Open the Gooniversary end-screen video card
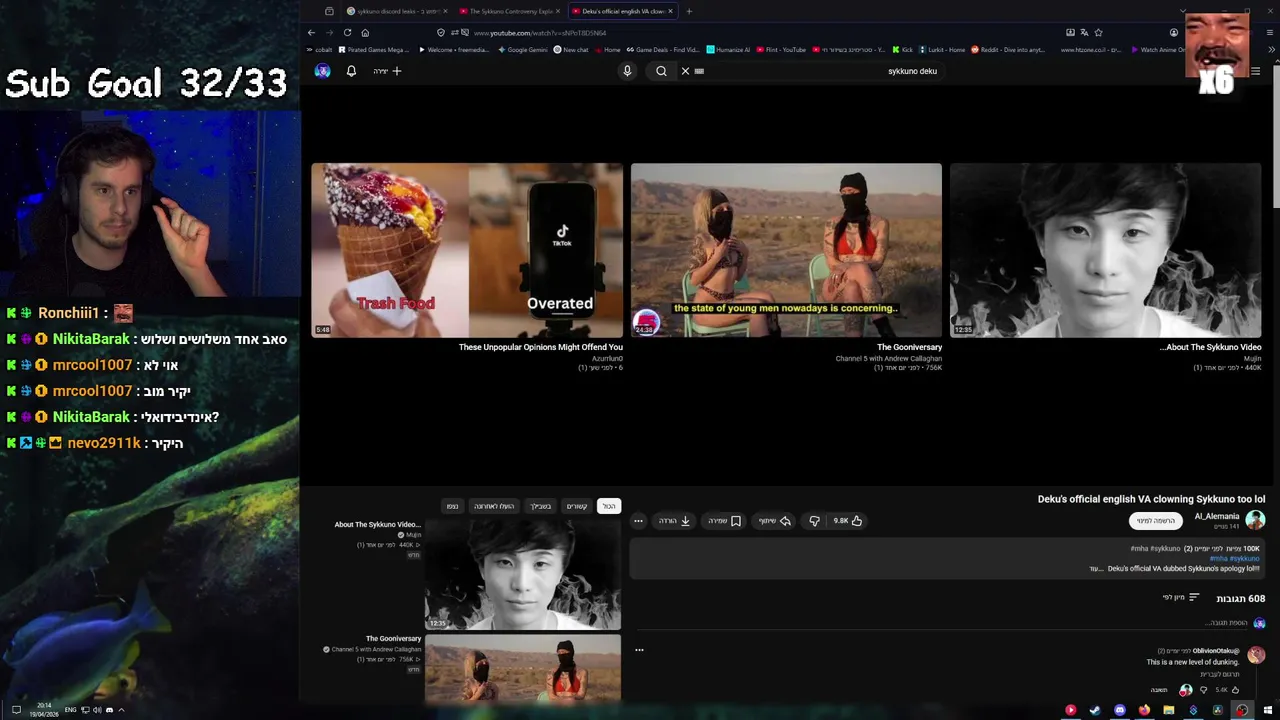The width and height of the screenshot is (1280, 720). (x=786, y=250)
